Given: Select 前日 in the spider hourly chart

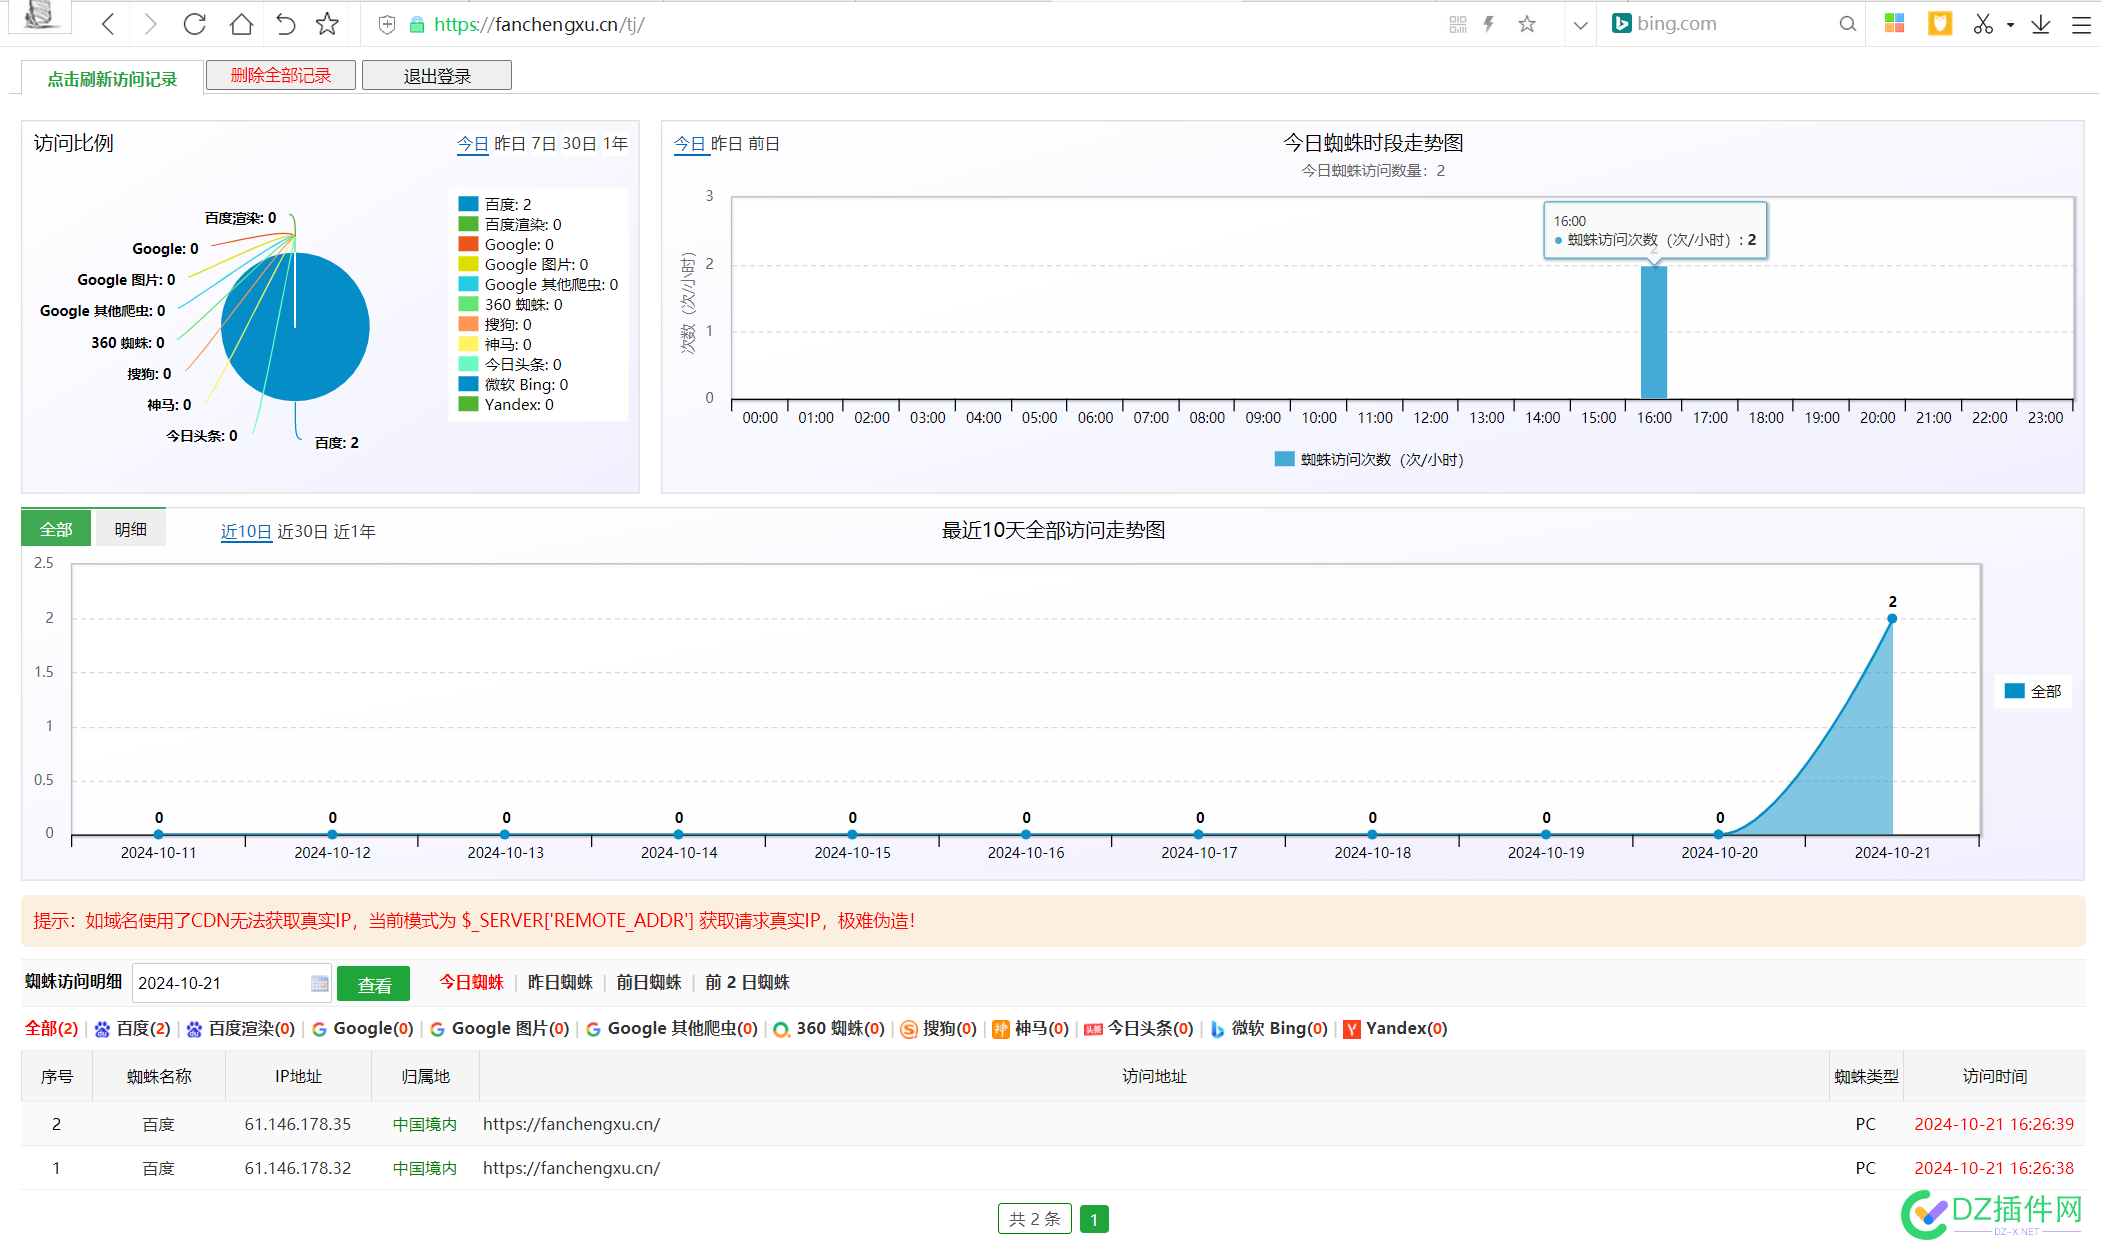Looking at the screenshot, I should [764, 144].
